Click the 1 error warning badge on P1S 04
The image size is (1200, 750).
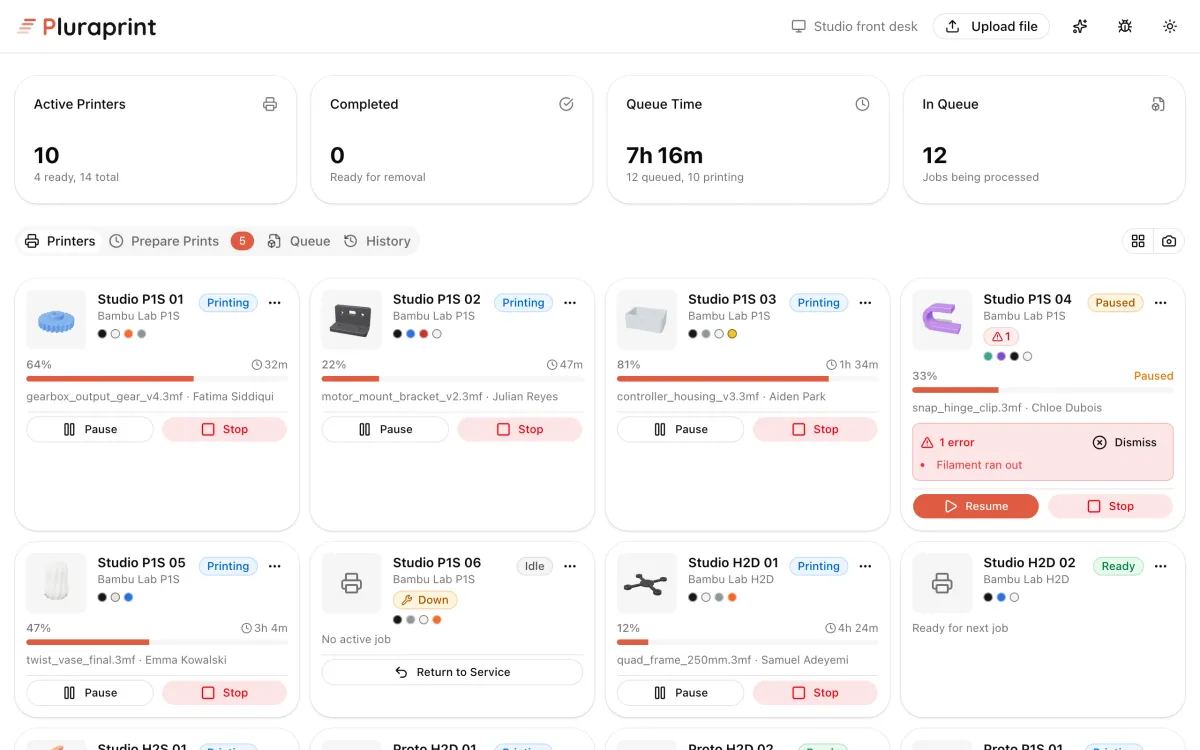tap(1001, 336)
